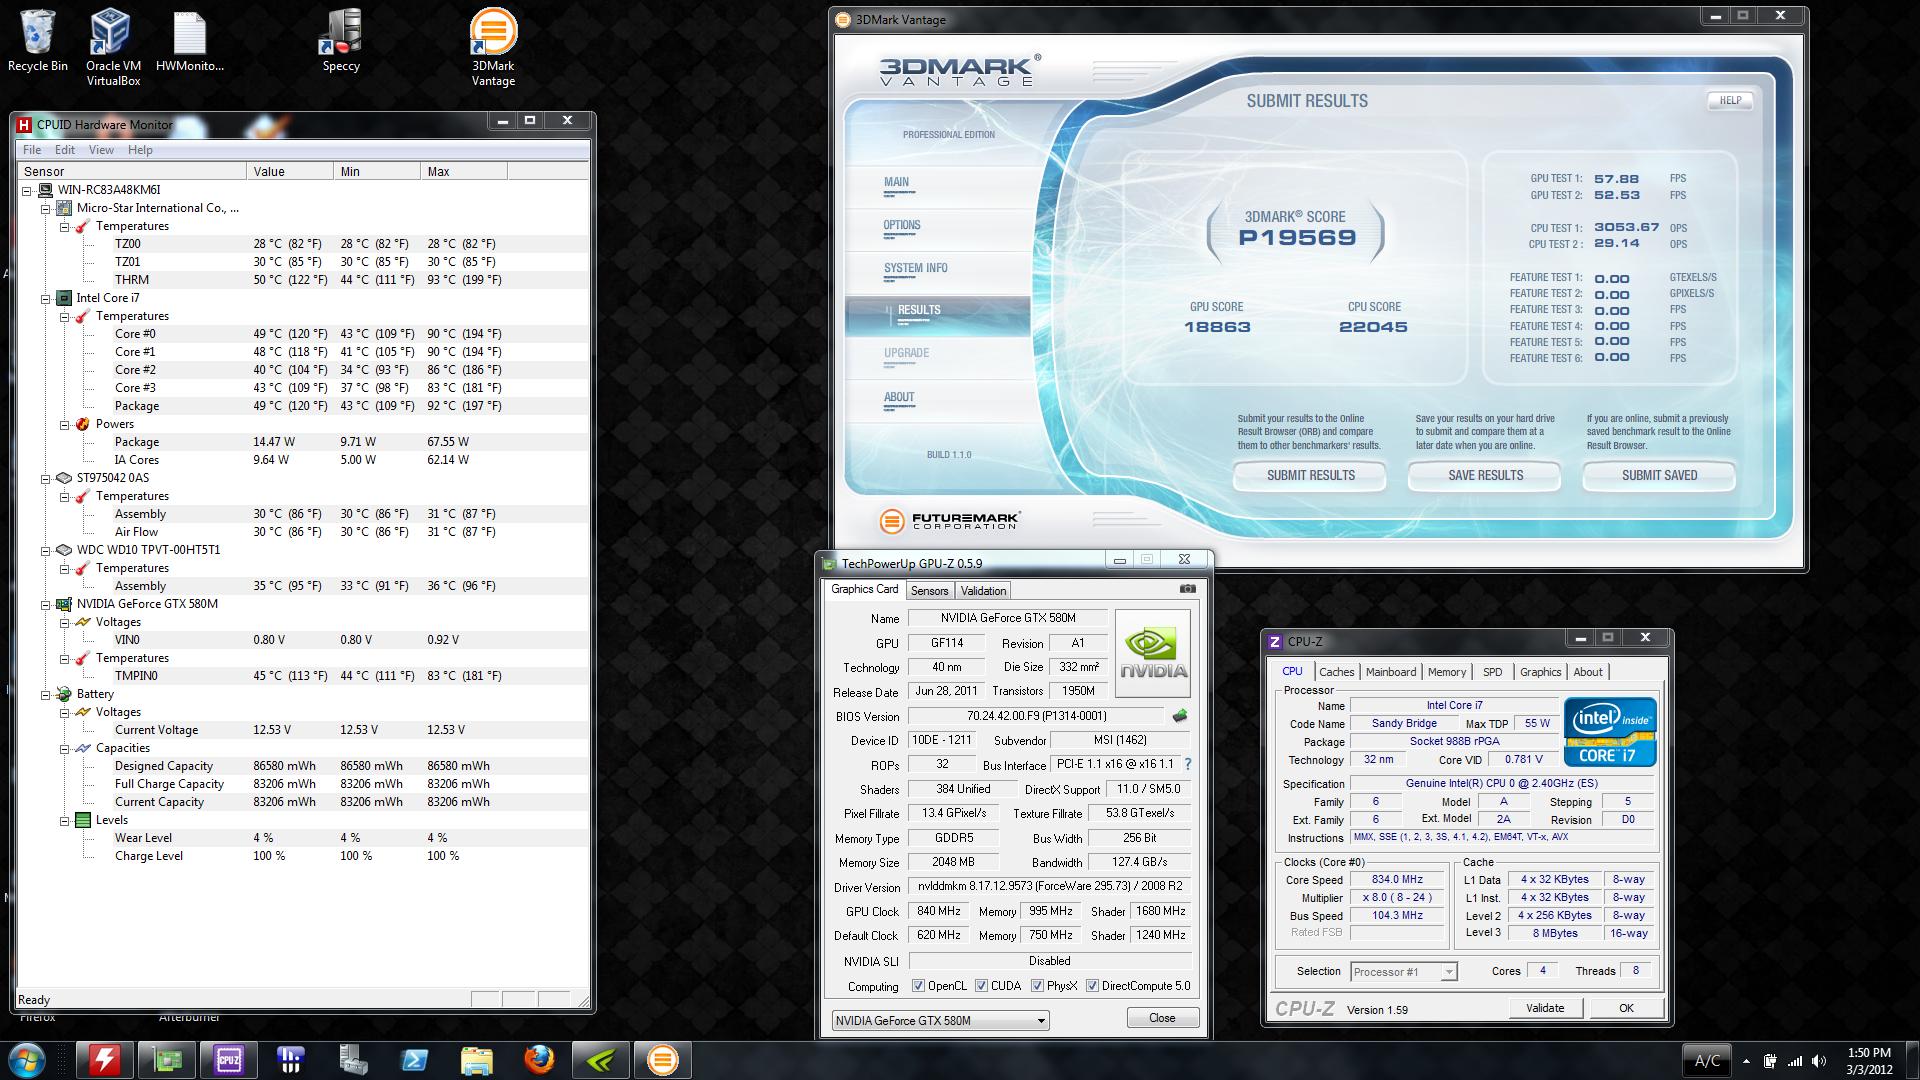The width and height of the screenshot is (1920, 1080).
Task: Click the SAVE RESULTS button
Action: point(1485,476)
